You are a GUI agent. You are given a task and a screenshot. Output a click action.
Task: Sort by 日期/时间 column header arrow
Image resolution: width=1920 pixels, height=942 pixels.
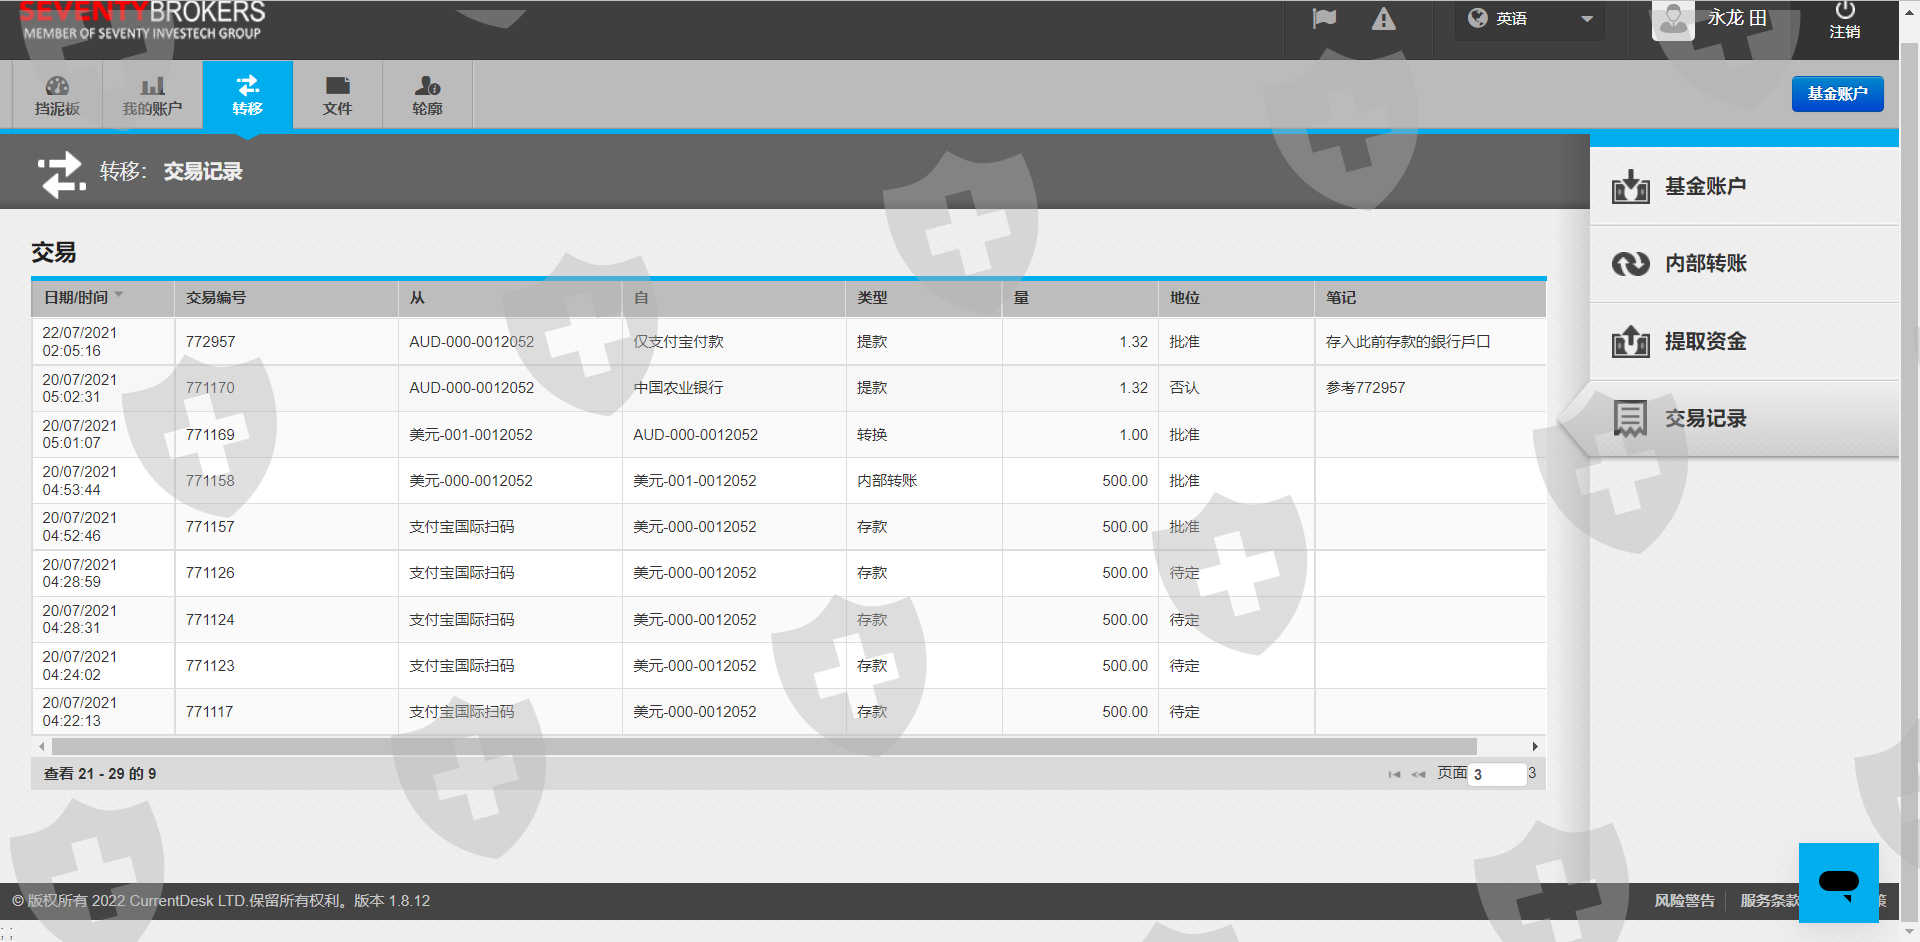pyautogui.click(x=119, y=296)
